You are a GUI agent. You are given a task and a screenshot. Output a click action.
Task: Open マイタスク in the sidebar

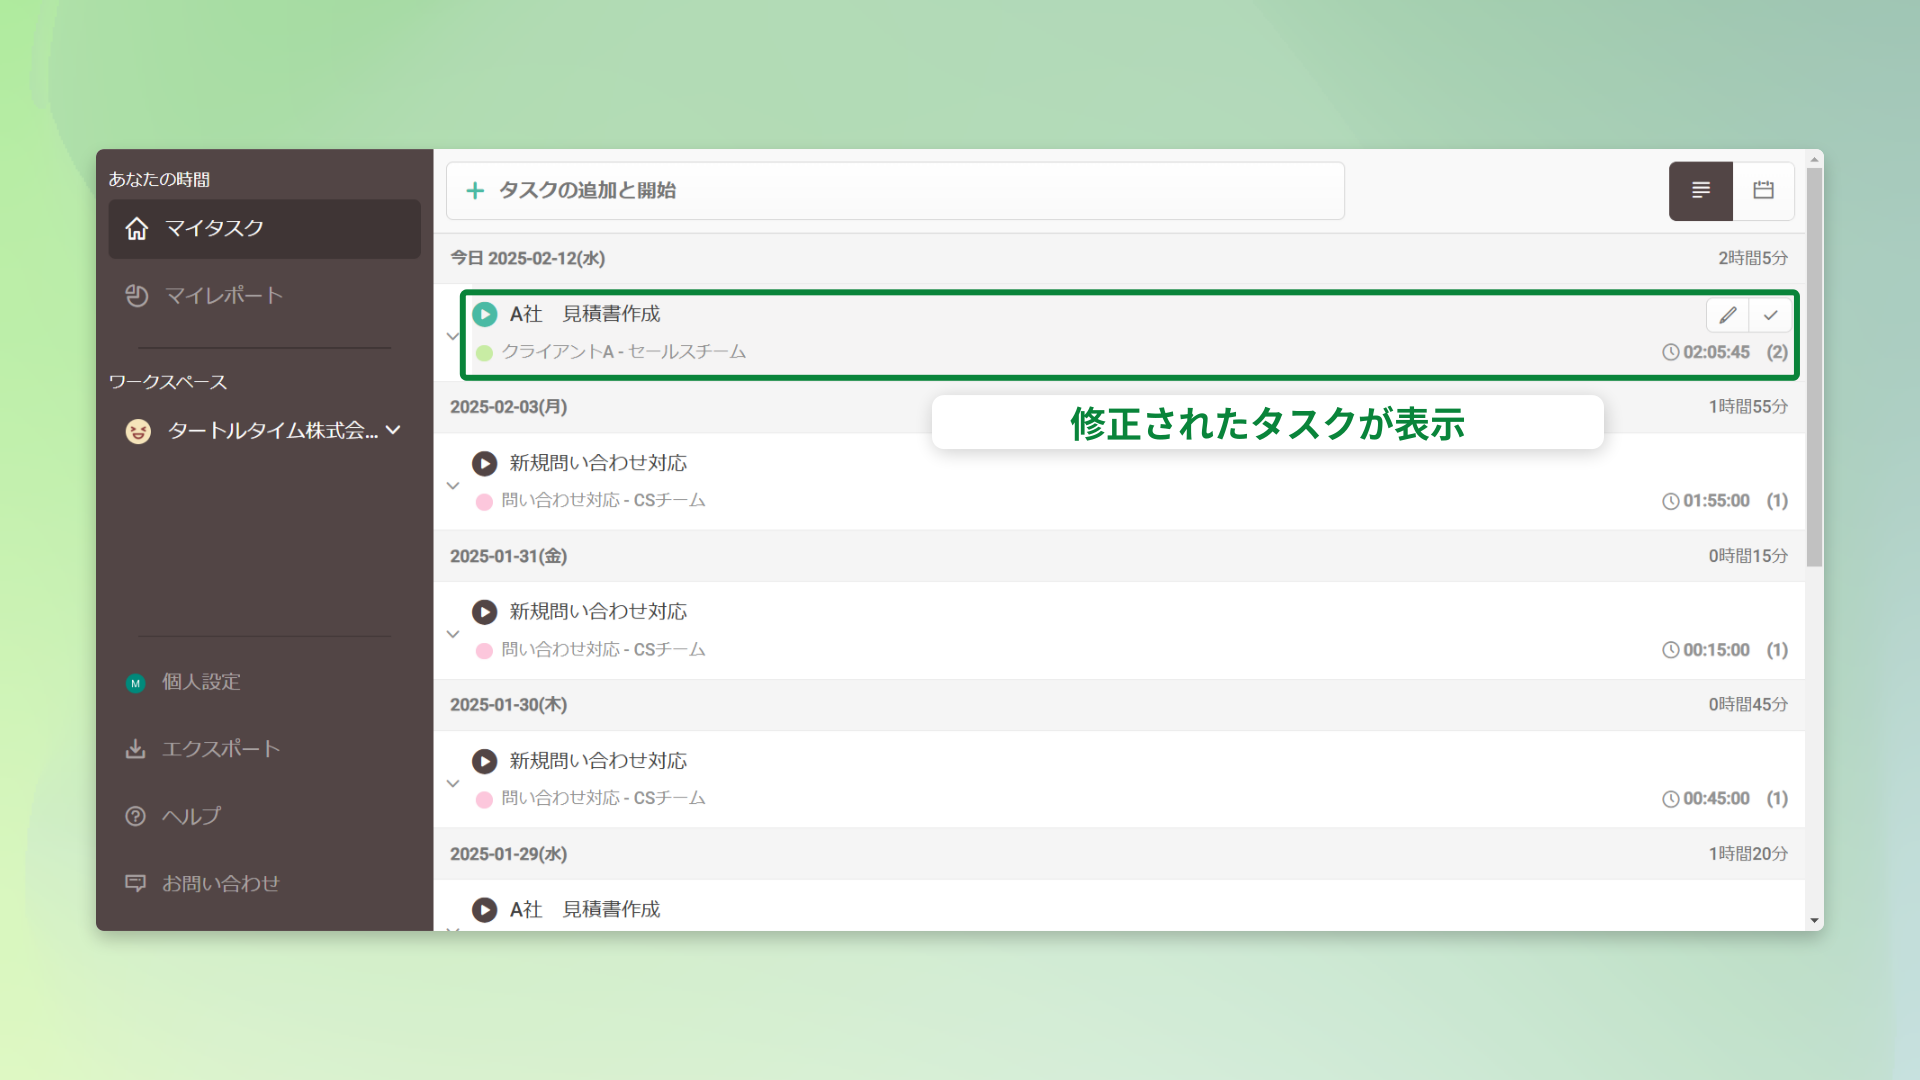(x=212, y=228)
